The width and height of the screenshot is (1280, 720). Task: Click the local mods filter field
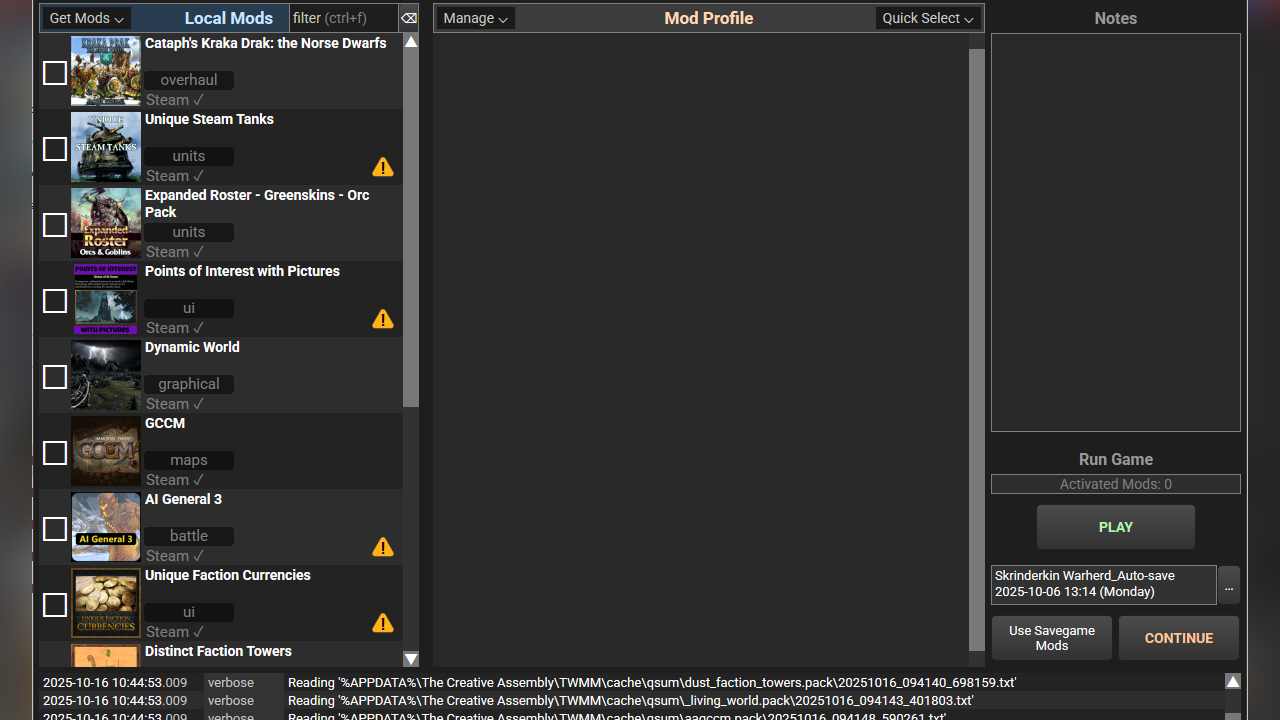pyautogui.click(x=342, y=18)
